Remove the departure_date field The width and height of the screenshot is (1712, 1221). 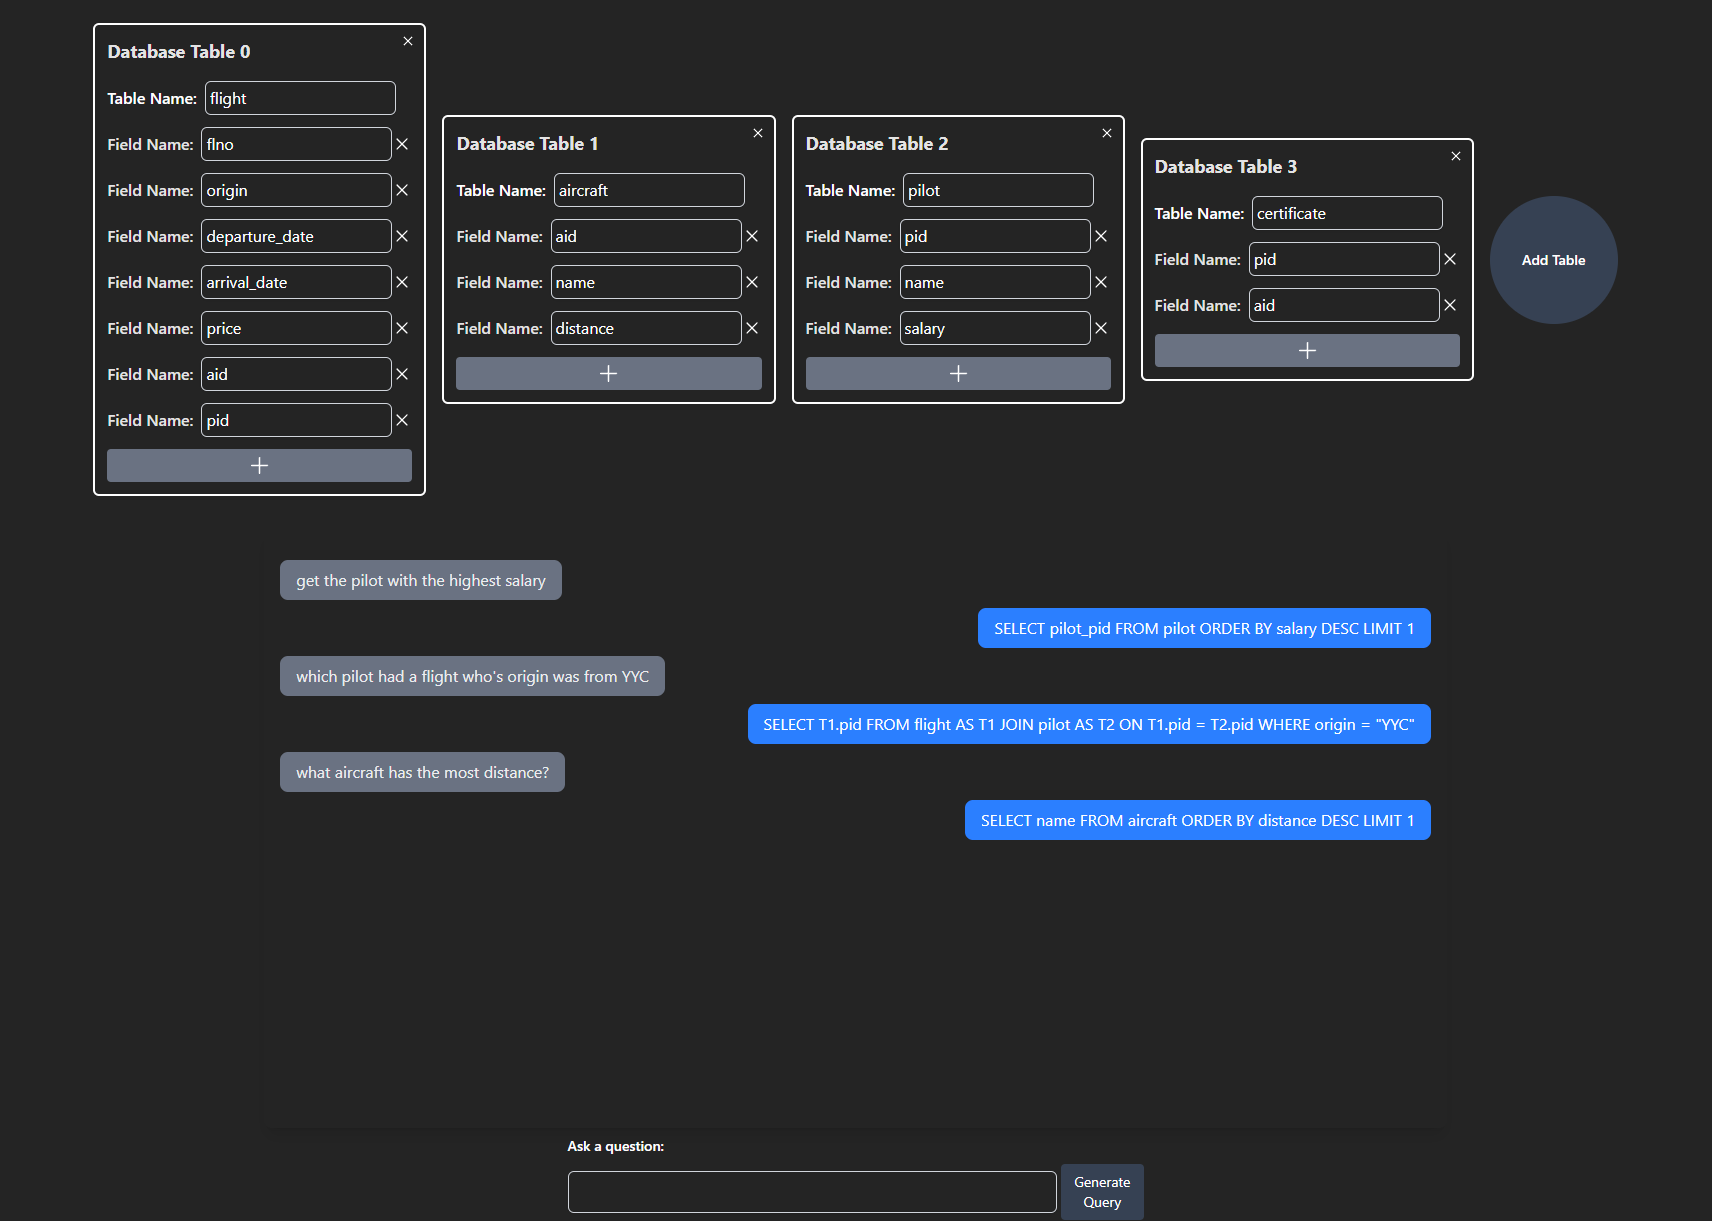(402, 236)
